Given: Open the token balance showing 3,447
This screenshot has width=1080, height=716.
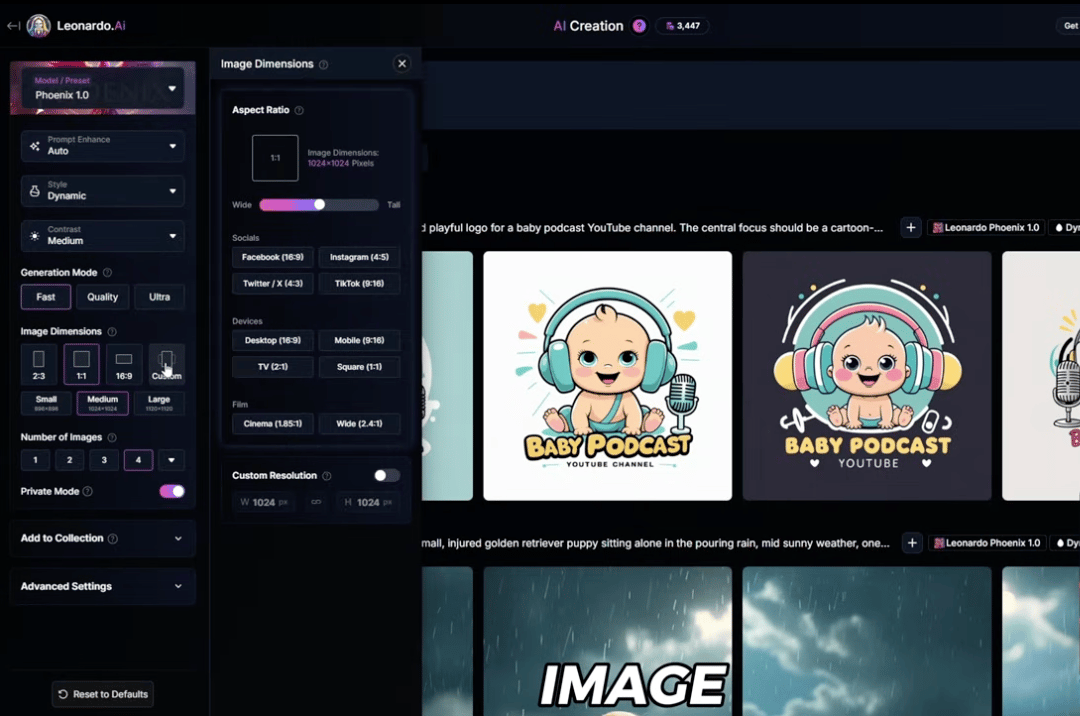Looking at the screenshot, I should [683, 25].
